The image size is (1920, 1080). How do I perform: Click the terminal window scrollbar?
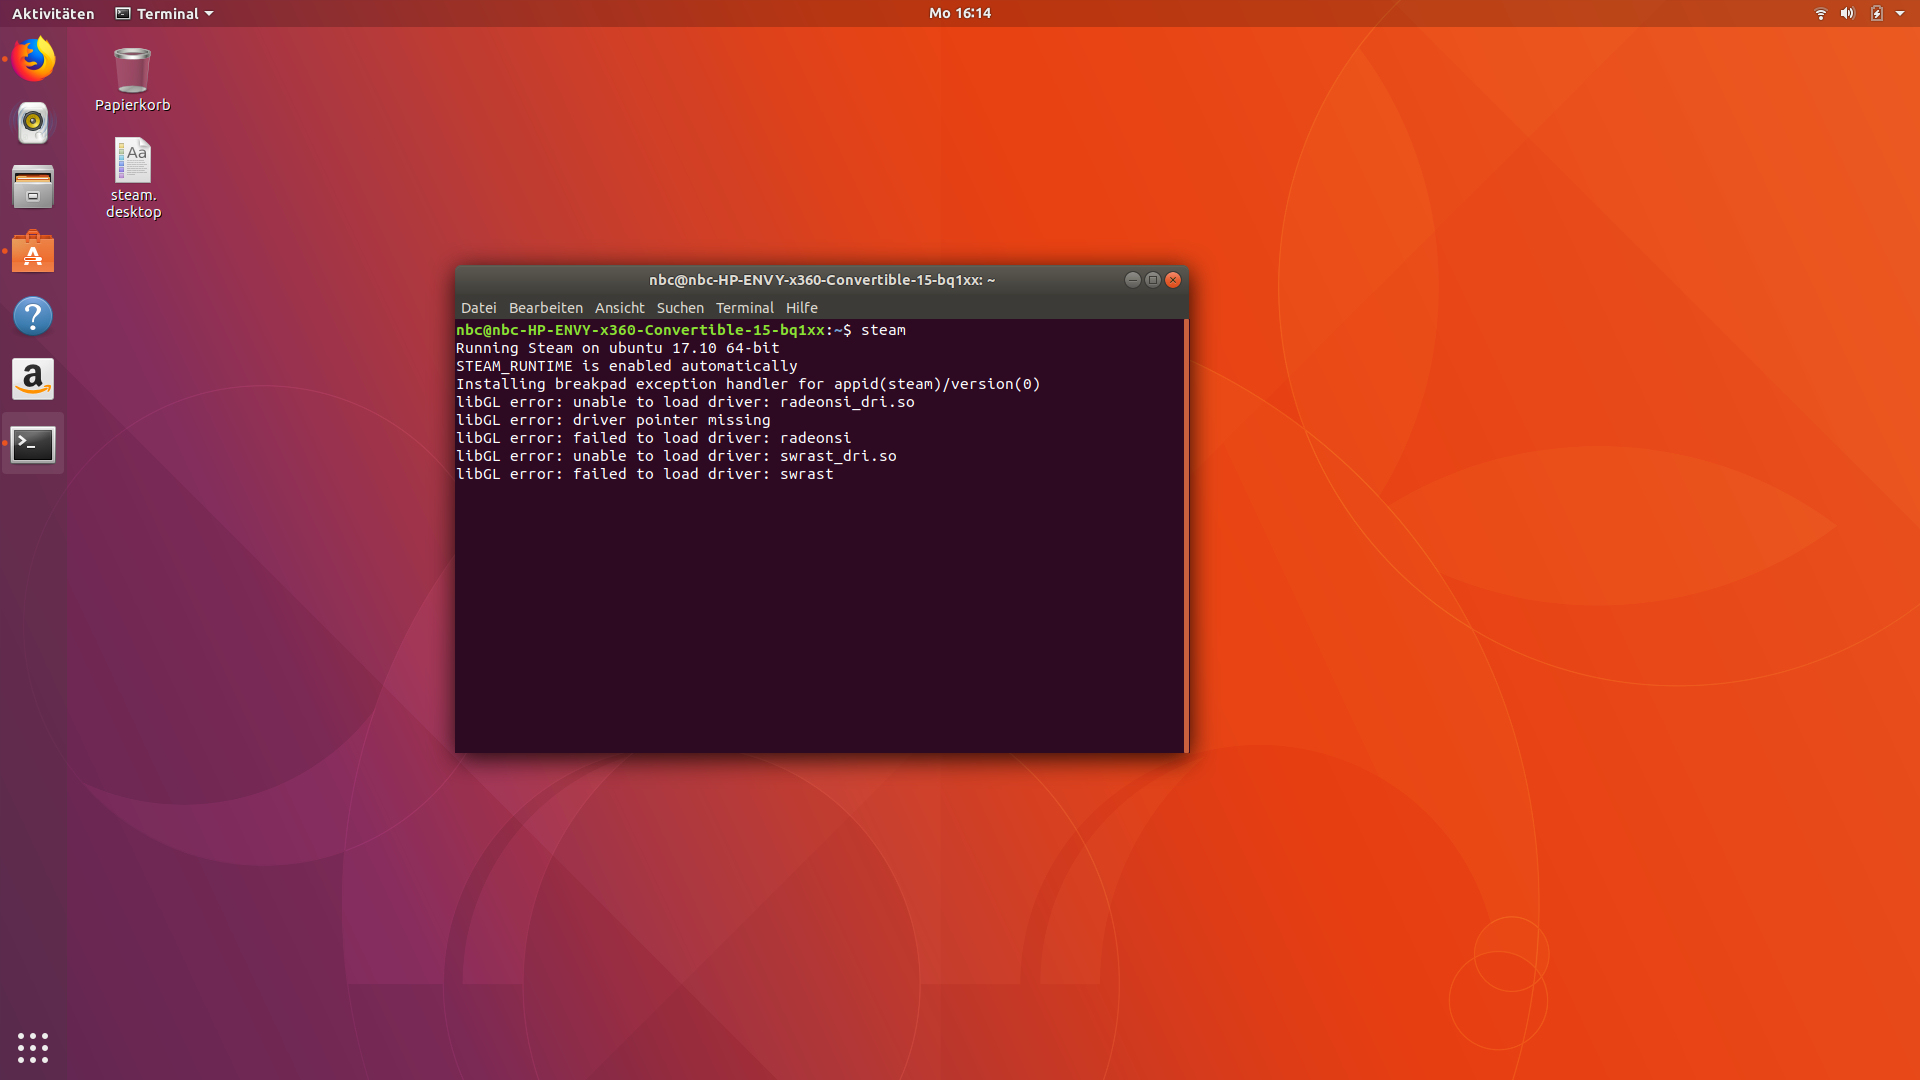coord(1186,535)
